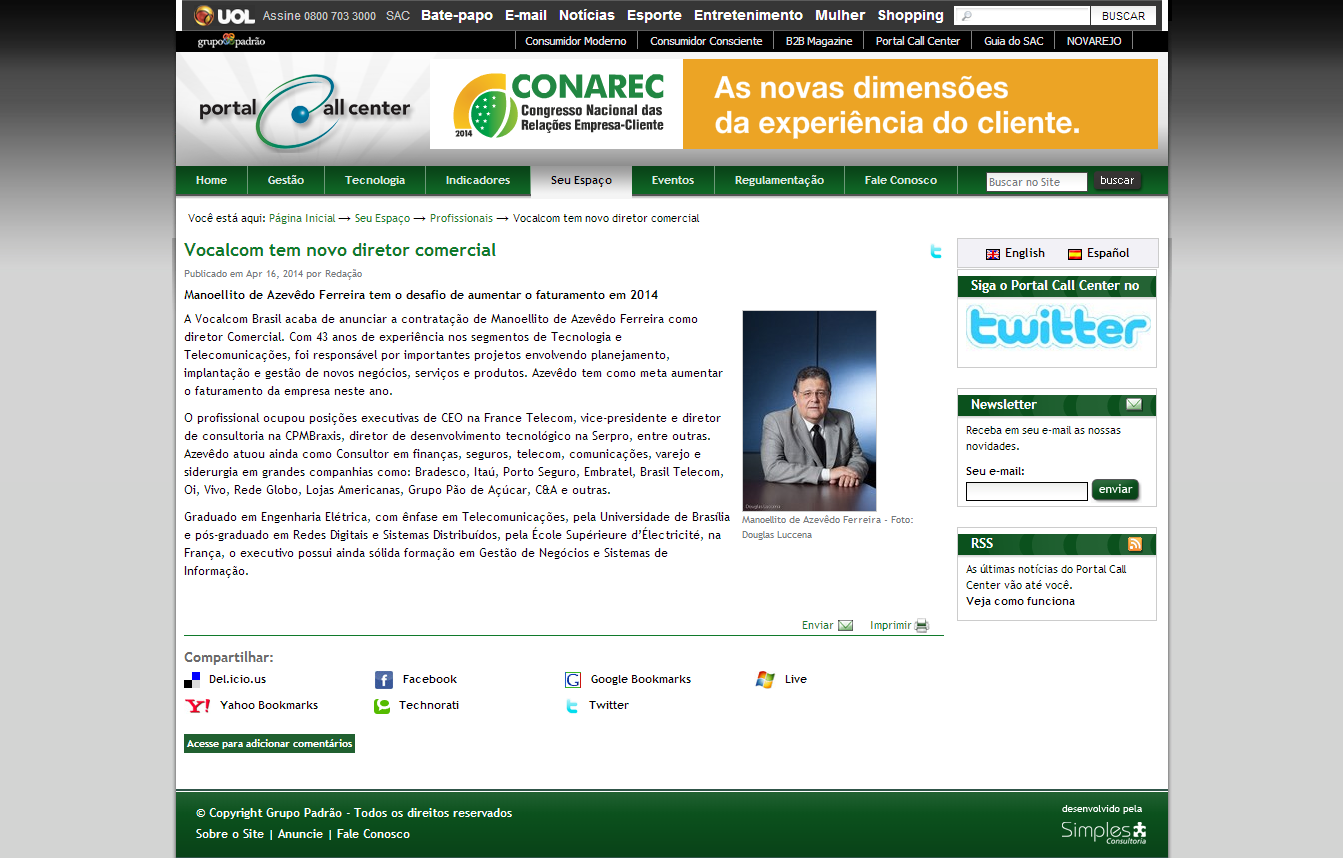Click the large Twitter logo in sidebar
The image size is (1343, 858).
click(1057, 328)
